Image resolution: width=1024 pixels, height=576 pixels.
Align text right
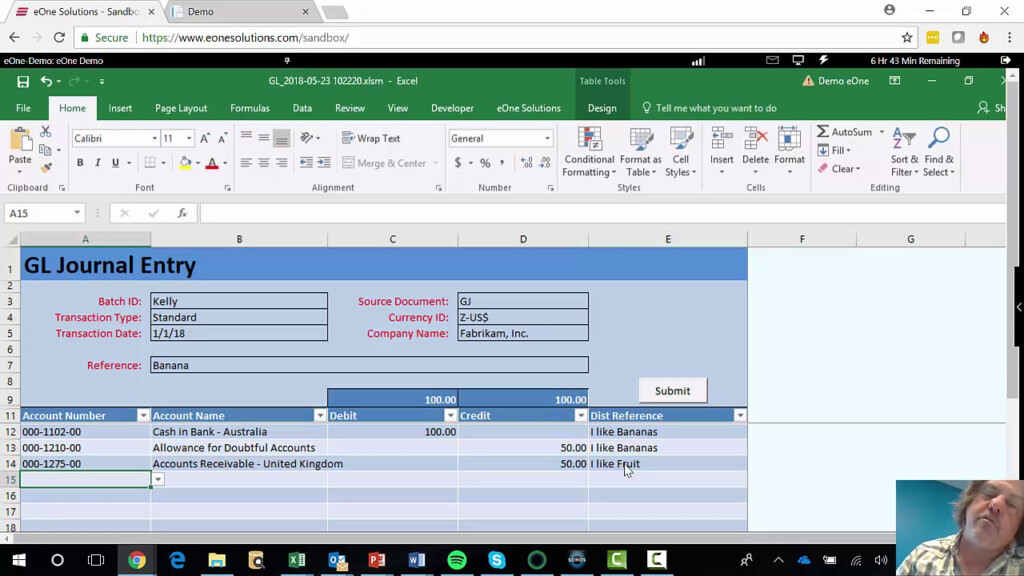coord(281,163)
